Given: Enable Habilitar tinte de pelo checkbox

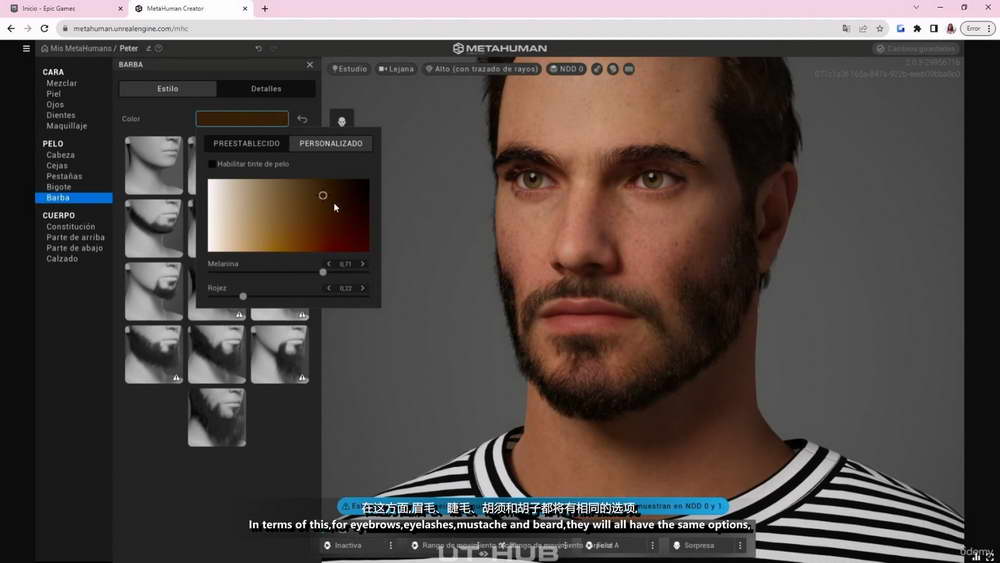Looking at the screenshot, I should click(x=212, y=164).
